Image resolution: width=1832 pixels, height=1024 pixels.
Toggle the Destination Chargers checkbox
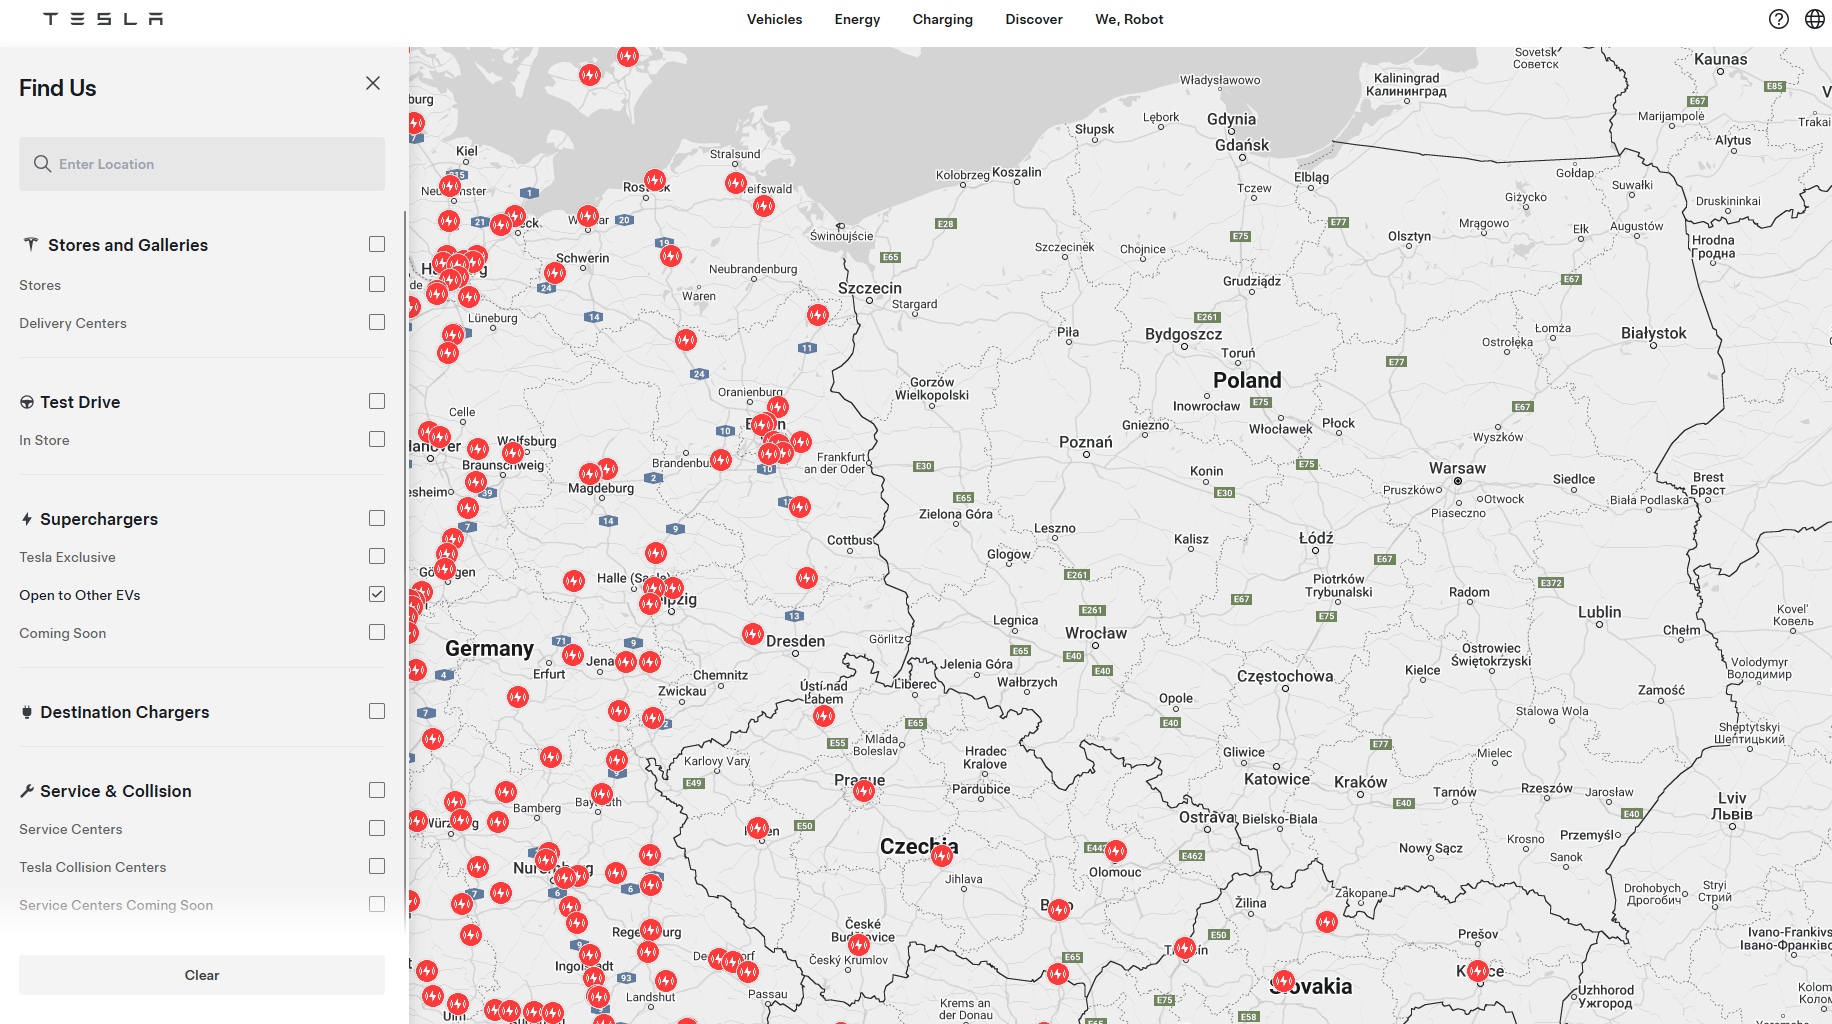tap(377, 712)
